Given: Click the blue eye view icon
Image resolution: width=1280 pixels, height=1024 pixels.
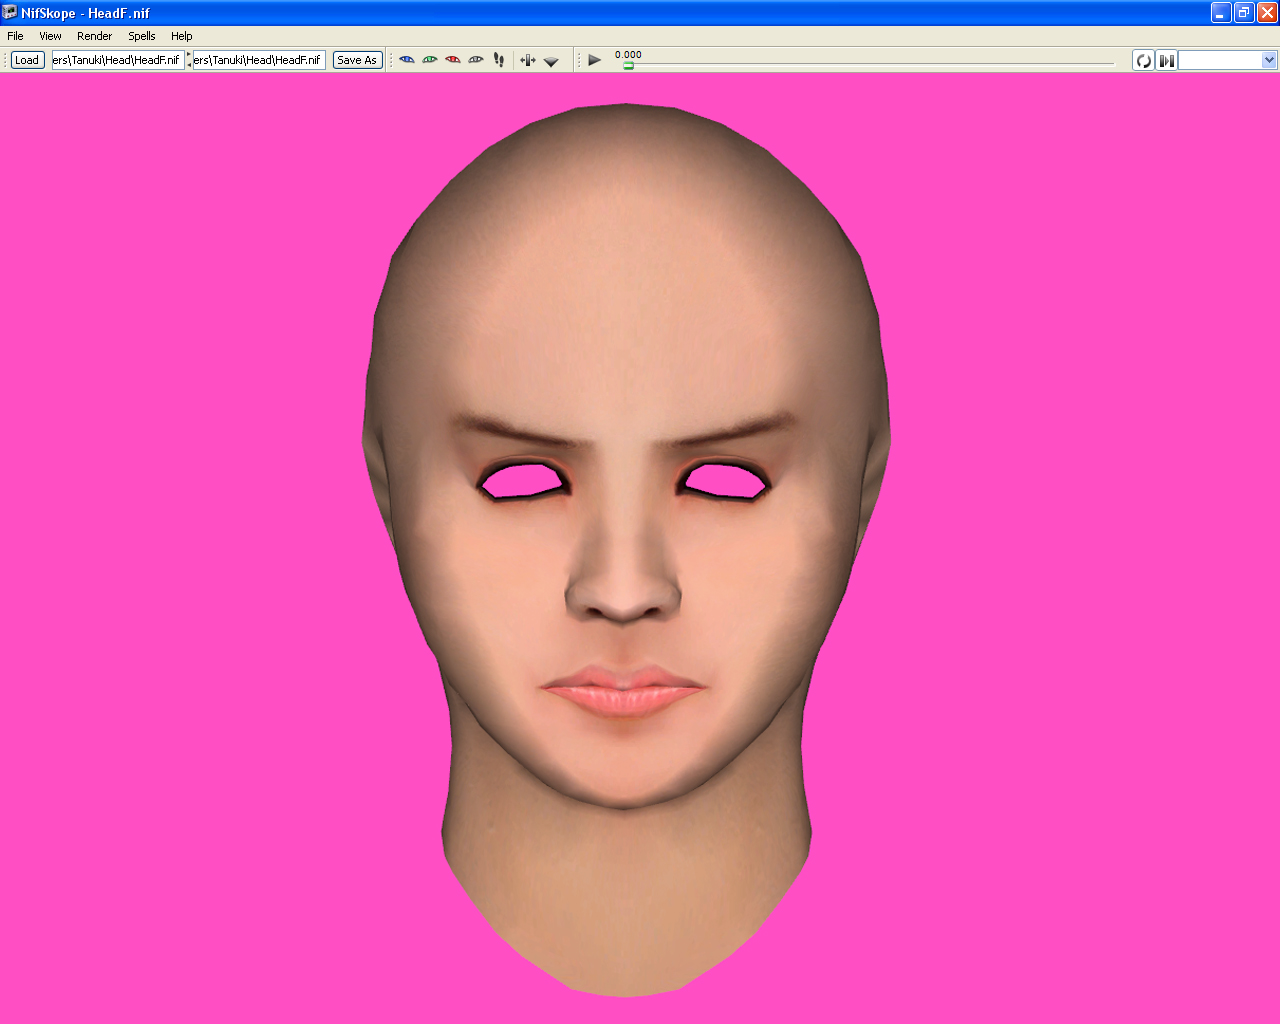Looking at the screenshot, I should point(406,60).
